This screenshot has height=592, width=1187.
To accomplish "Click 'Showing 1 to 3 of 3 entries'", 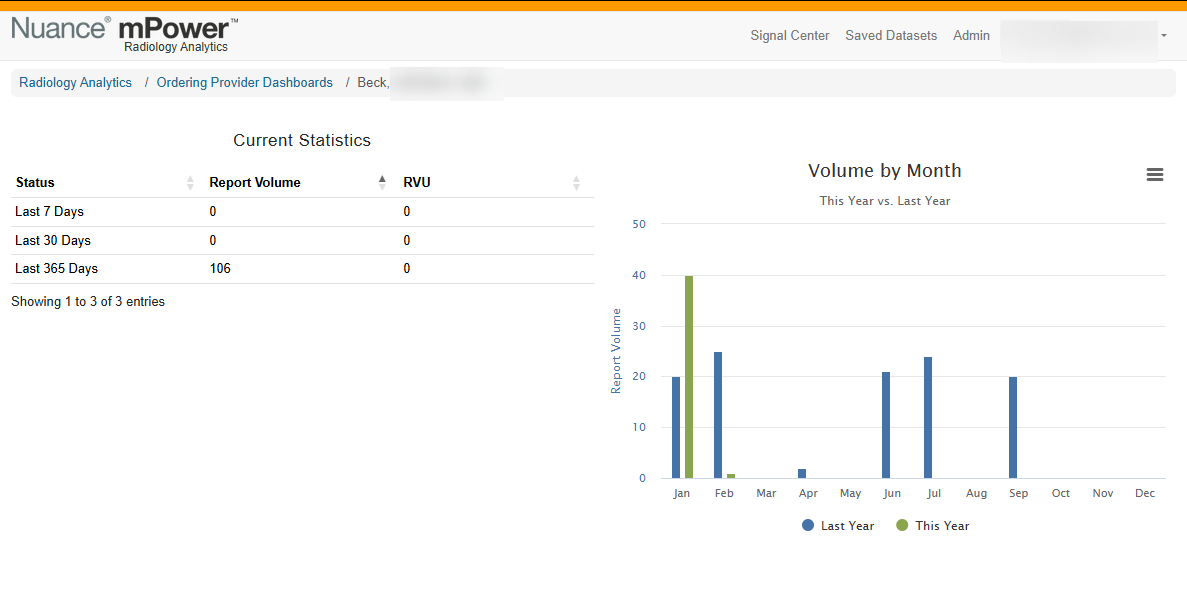I will 88,301.
